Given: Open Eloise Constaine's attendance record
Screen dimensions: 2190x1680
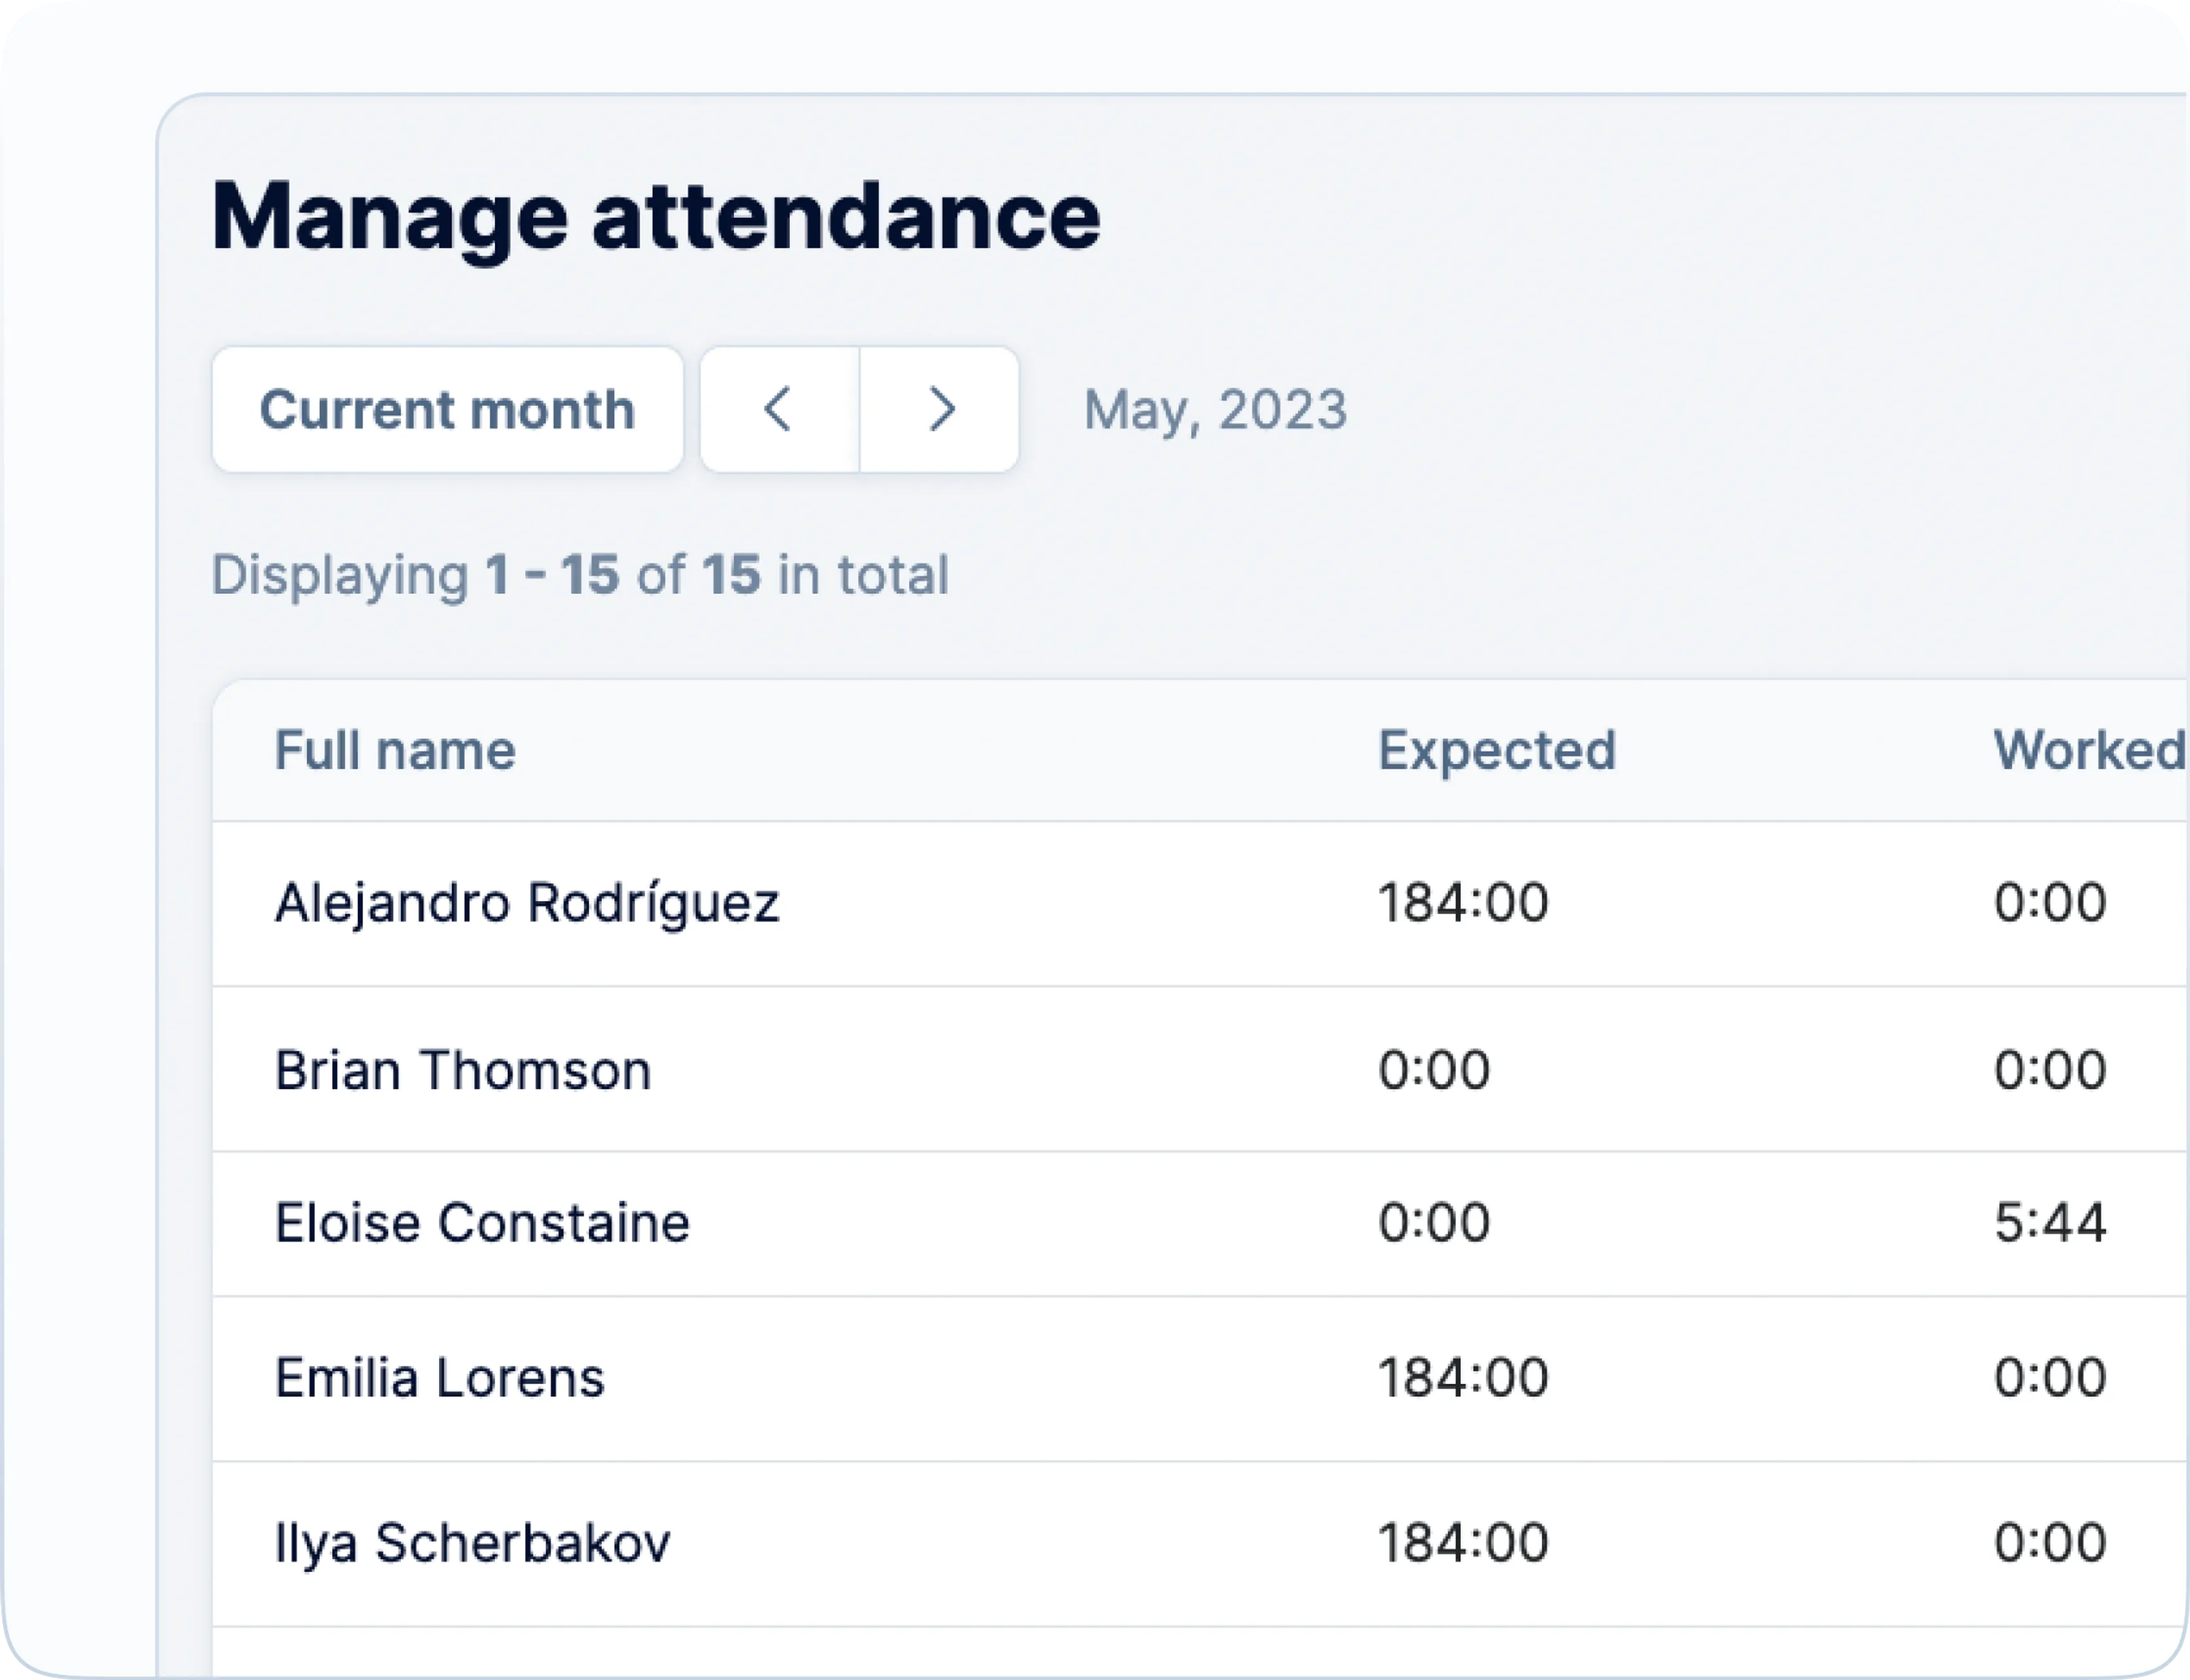Looking at the screenshot, I should pos(482,1223).
